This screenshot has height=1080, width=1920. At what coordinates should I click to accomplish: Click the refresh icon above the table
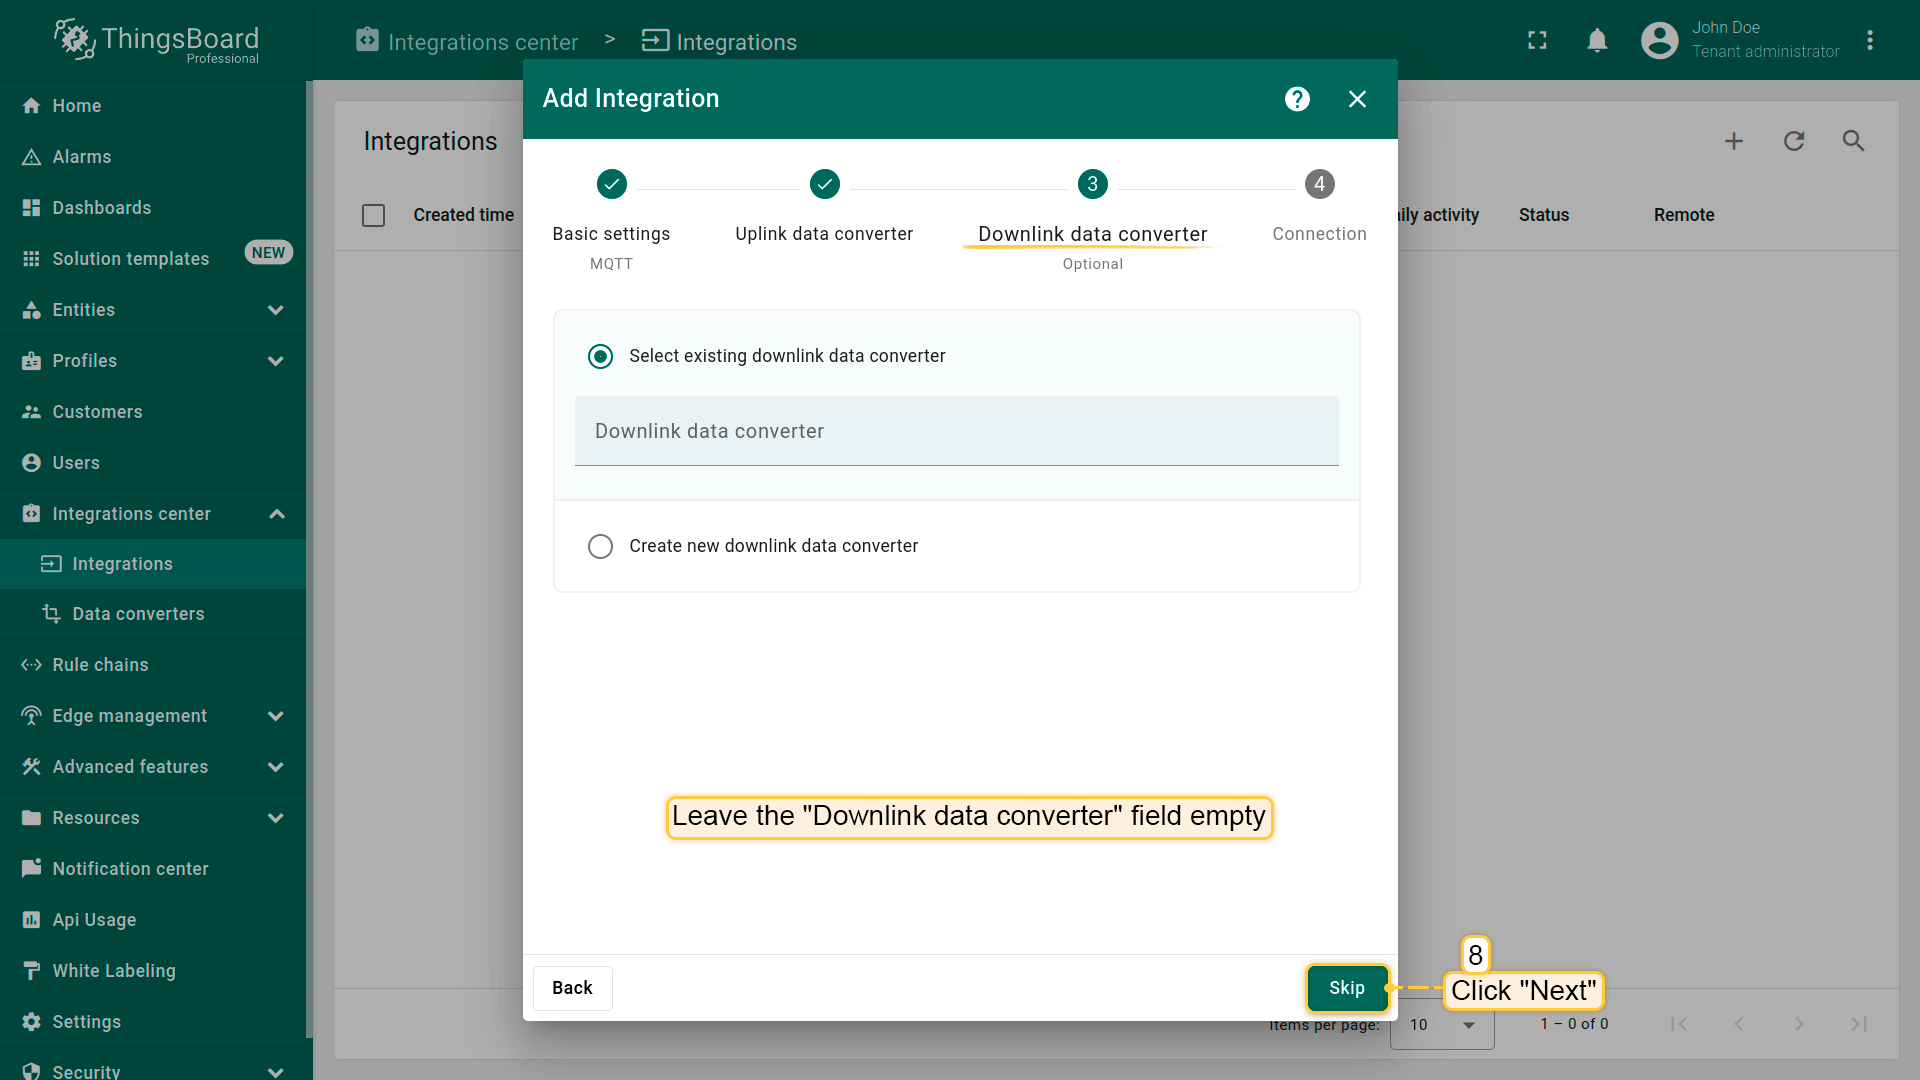pos(1793,141)
